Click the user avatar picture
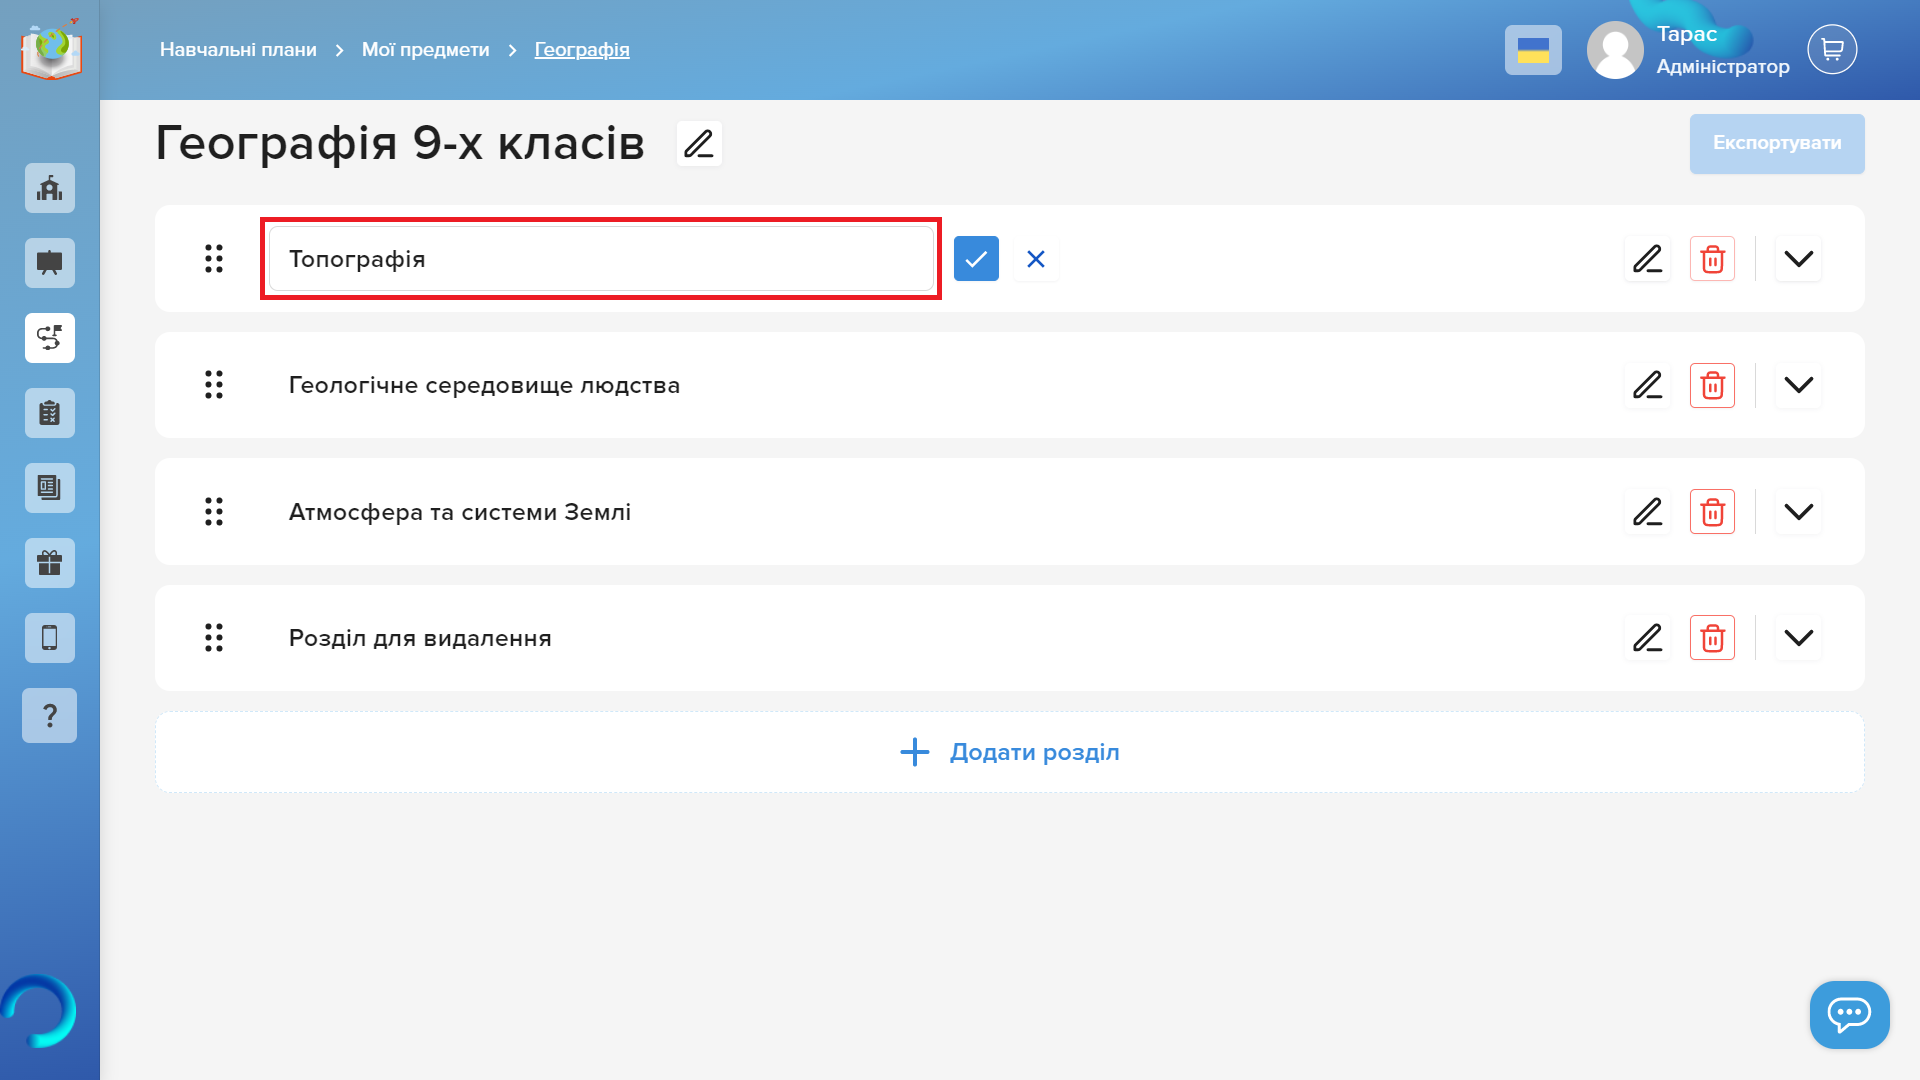Image resolution: width=1920 pixels, height=1080 pixels. coord(1615,50)
